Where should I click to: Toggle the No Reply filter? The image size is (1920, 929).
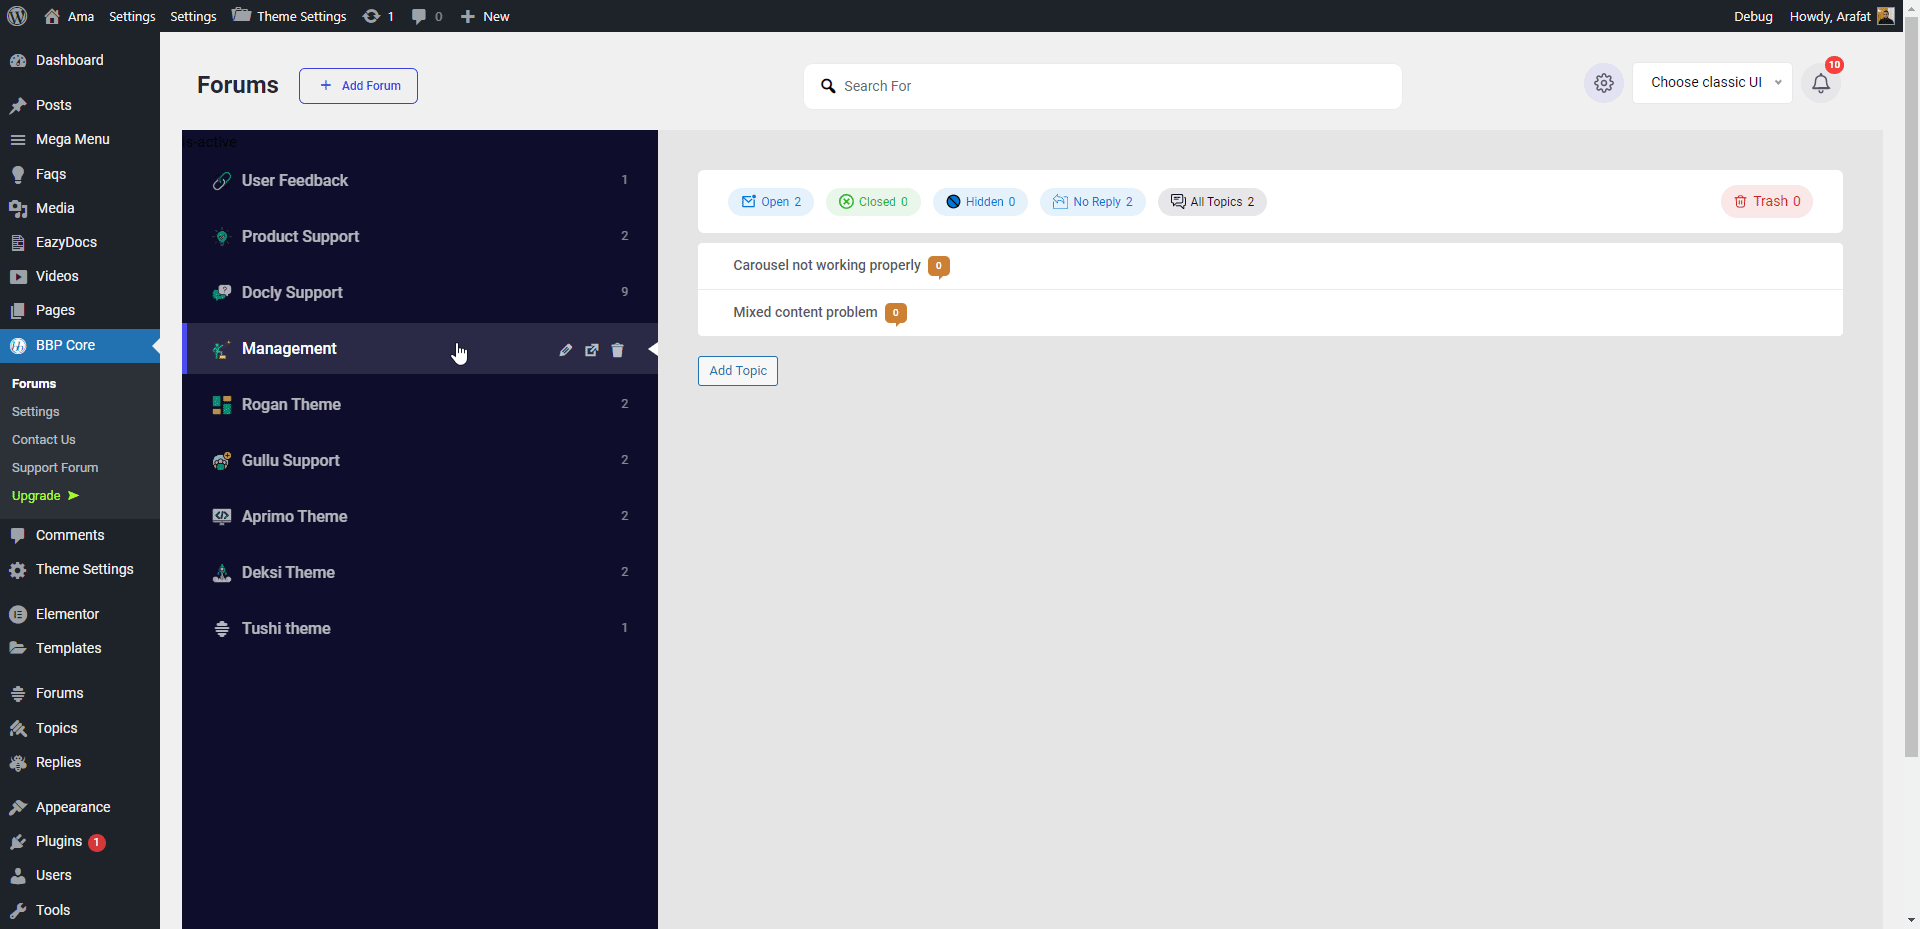click(1093, 201)
